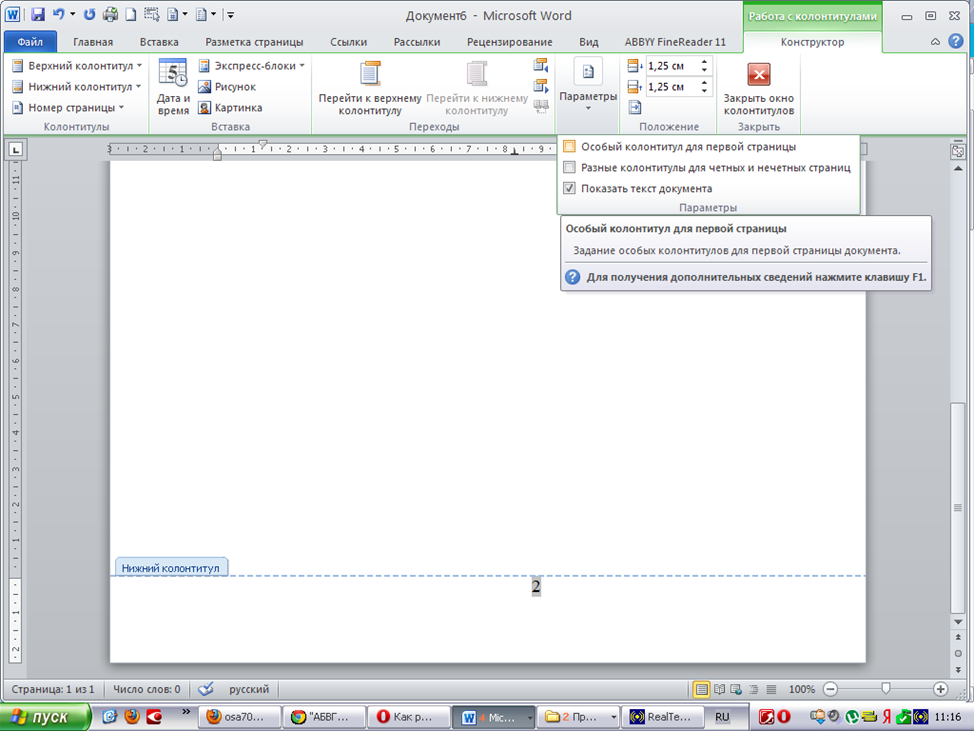Open Word help question mark icon
The width and height of the screenshot is (974, 731).
956,42
